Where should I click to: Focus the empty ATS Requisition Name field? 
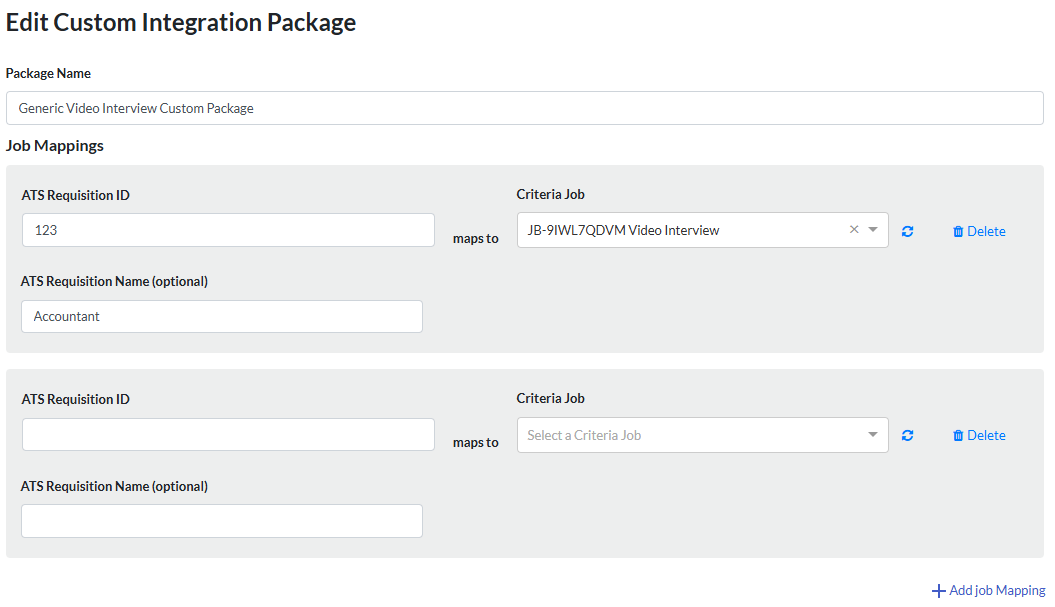(221, 520)
